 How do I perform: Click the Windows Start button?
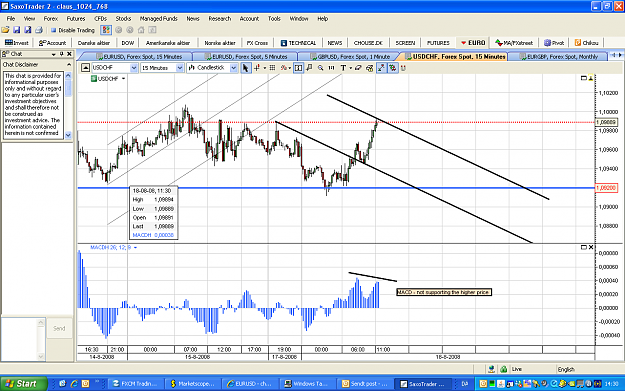pyautogui.click(x=23, y=383)
